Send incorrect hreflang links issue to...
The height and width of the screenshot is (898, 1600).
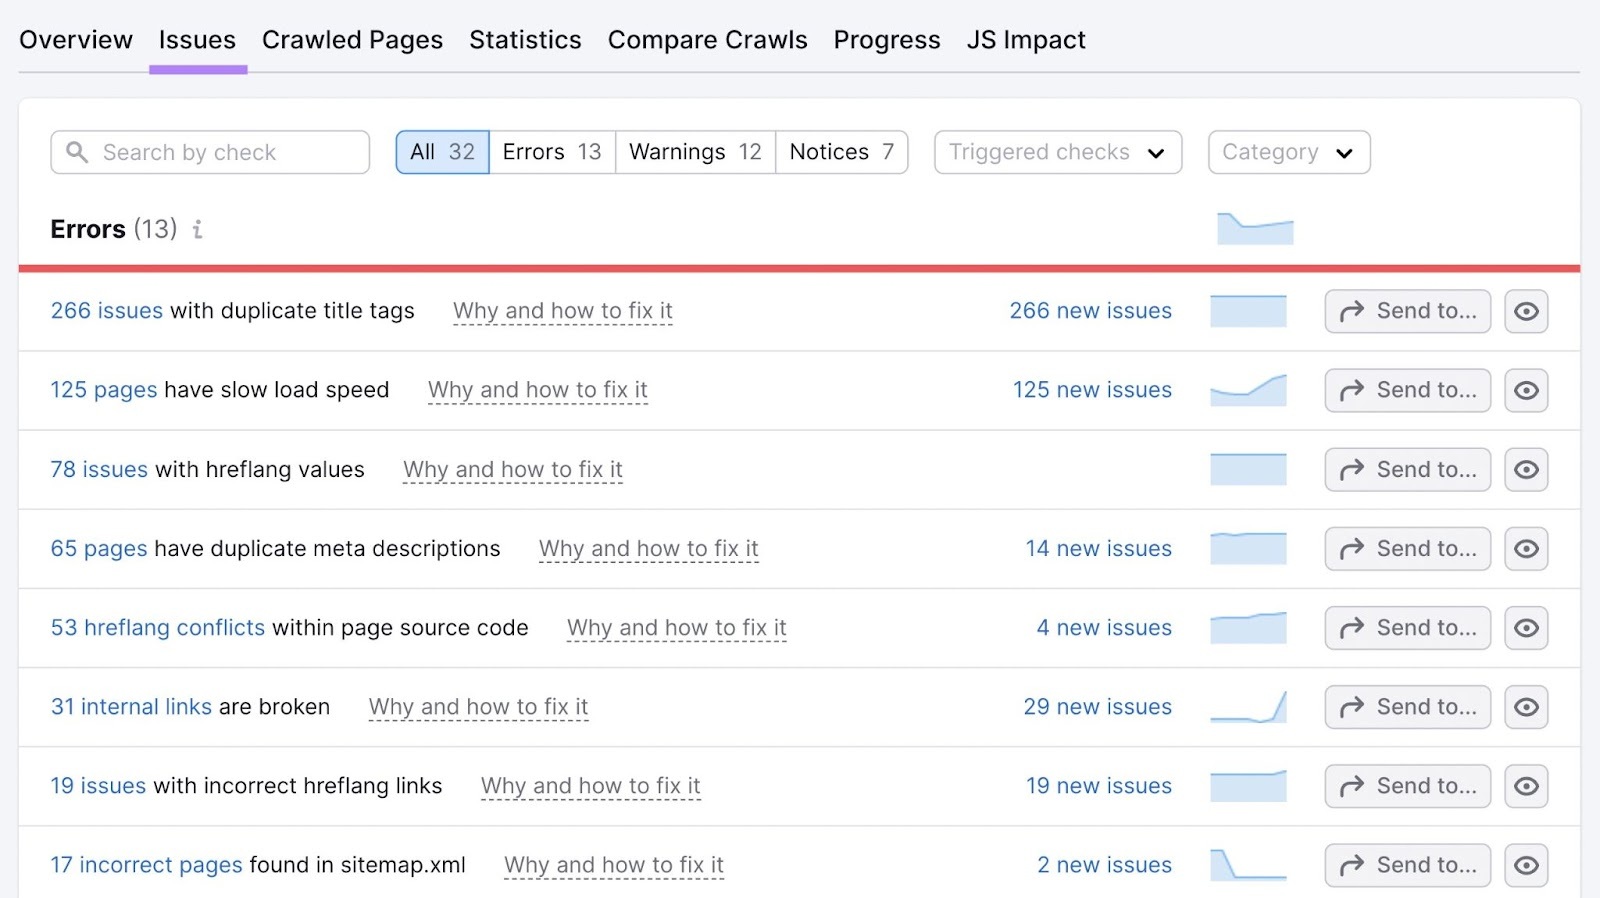click(1408, 786)
